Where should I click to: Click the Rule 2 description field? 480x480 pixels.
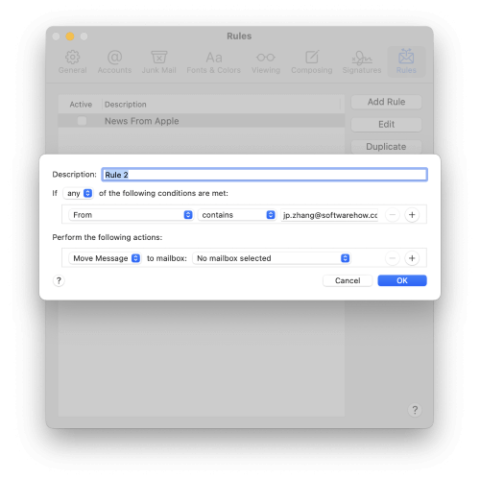coord(264,175)
